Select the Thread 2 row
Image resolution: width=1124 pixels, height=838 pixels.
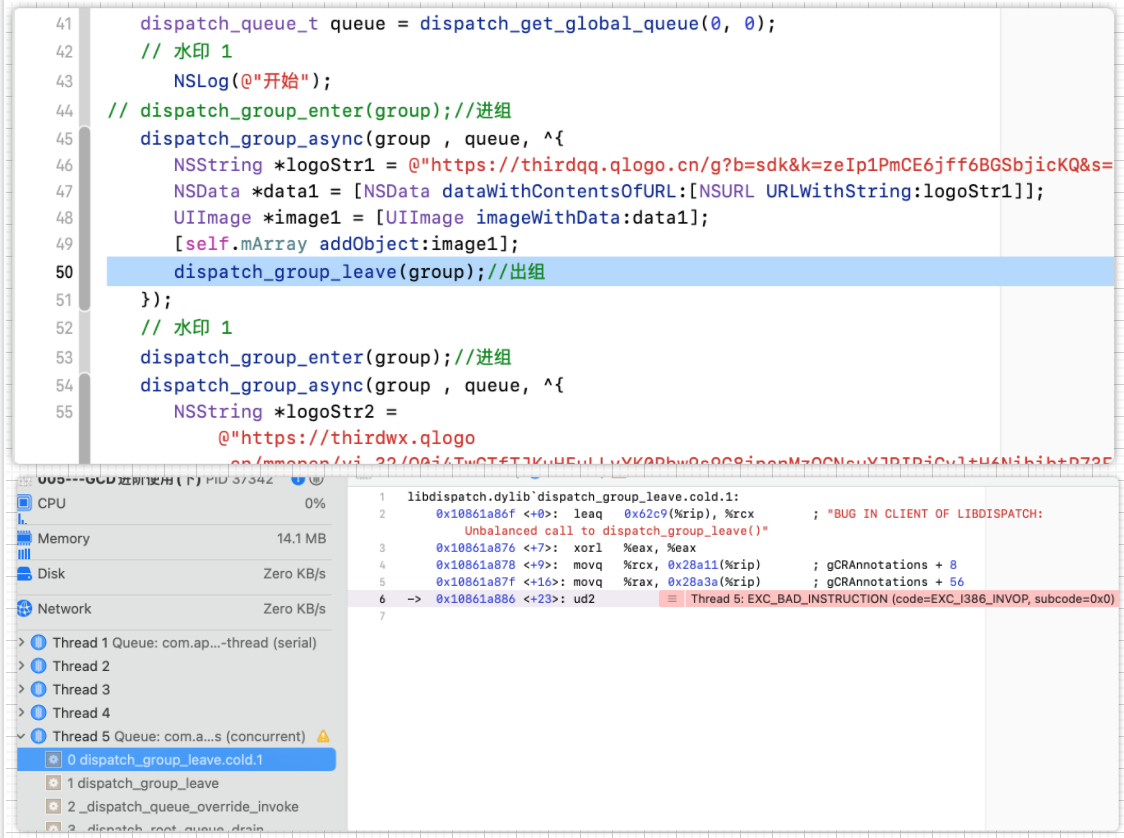pyautogui.click(x=176, y=666)
